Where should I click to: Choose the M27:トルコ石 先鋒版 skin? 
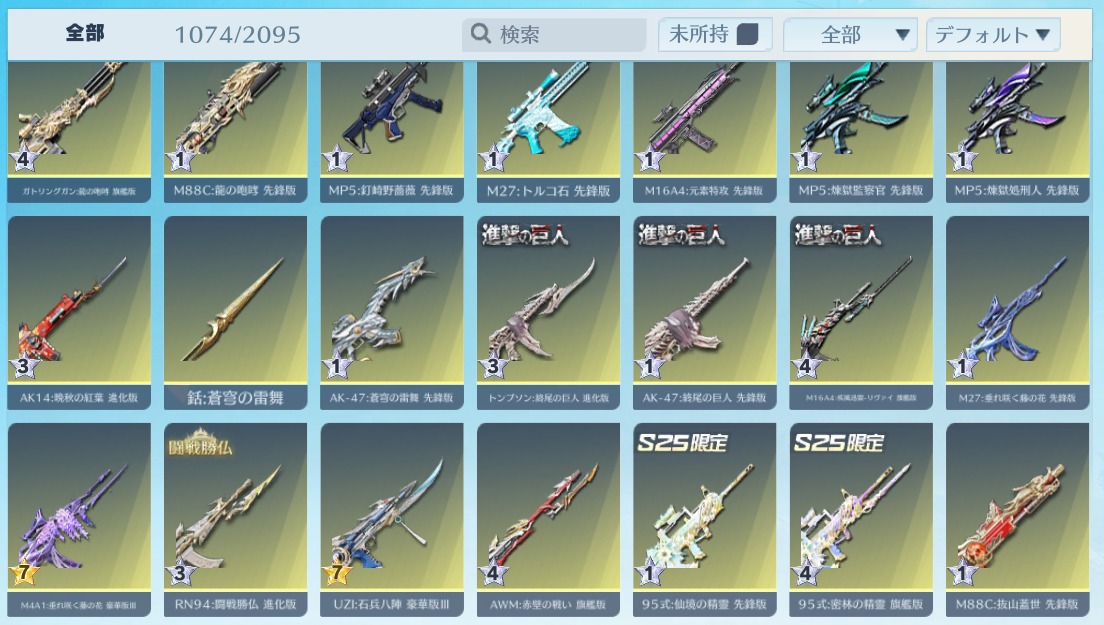pyautogui.click(x=548, y=132)
